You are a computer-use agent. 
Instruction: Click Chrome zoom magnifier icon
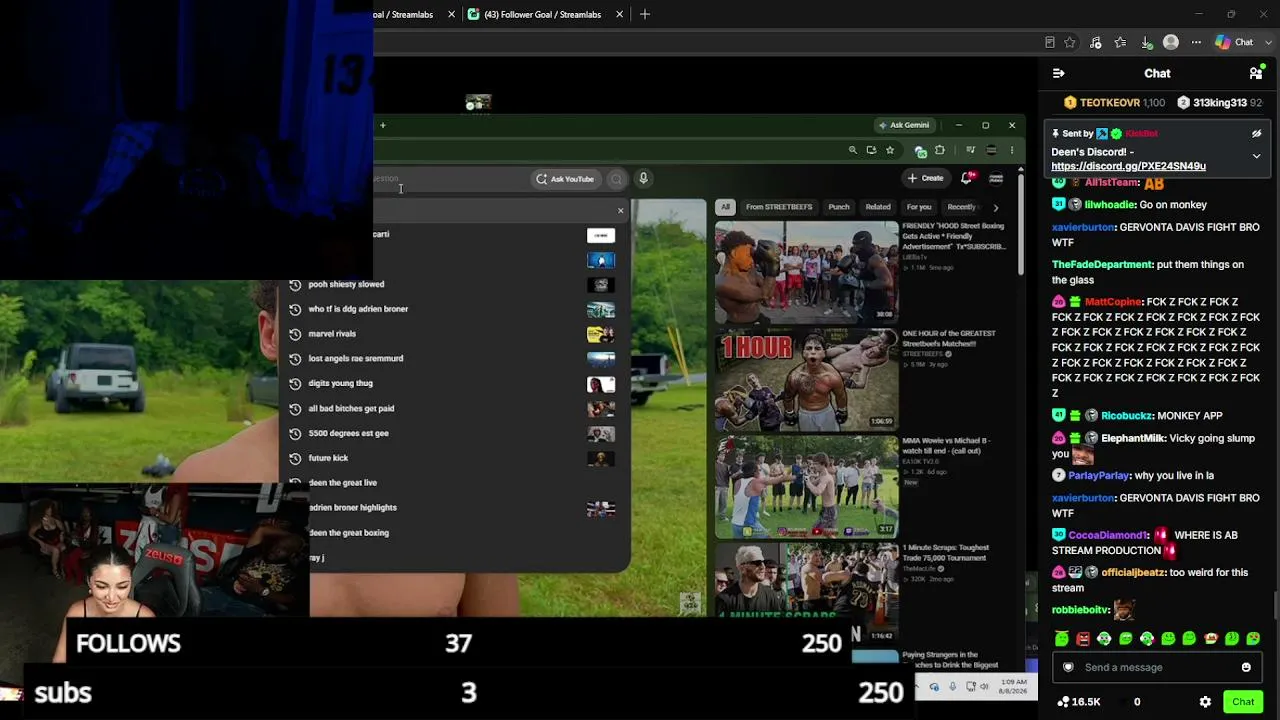(853, 150)
